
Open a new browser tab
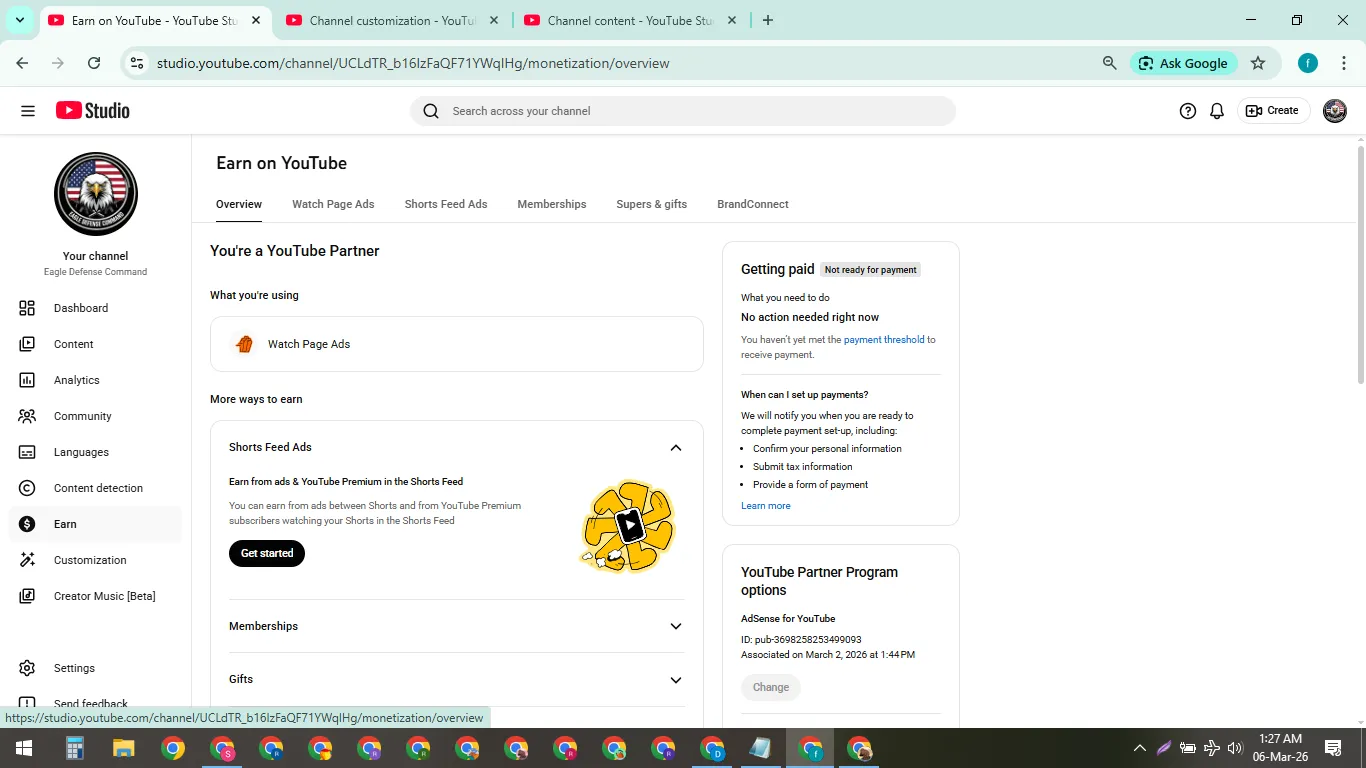click(x=768, y=20)
